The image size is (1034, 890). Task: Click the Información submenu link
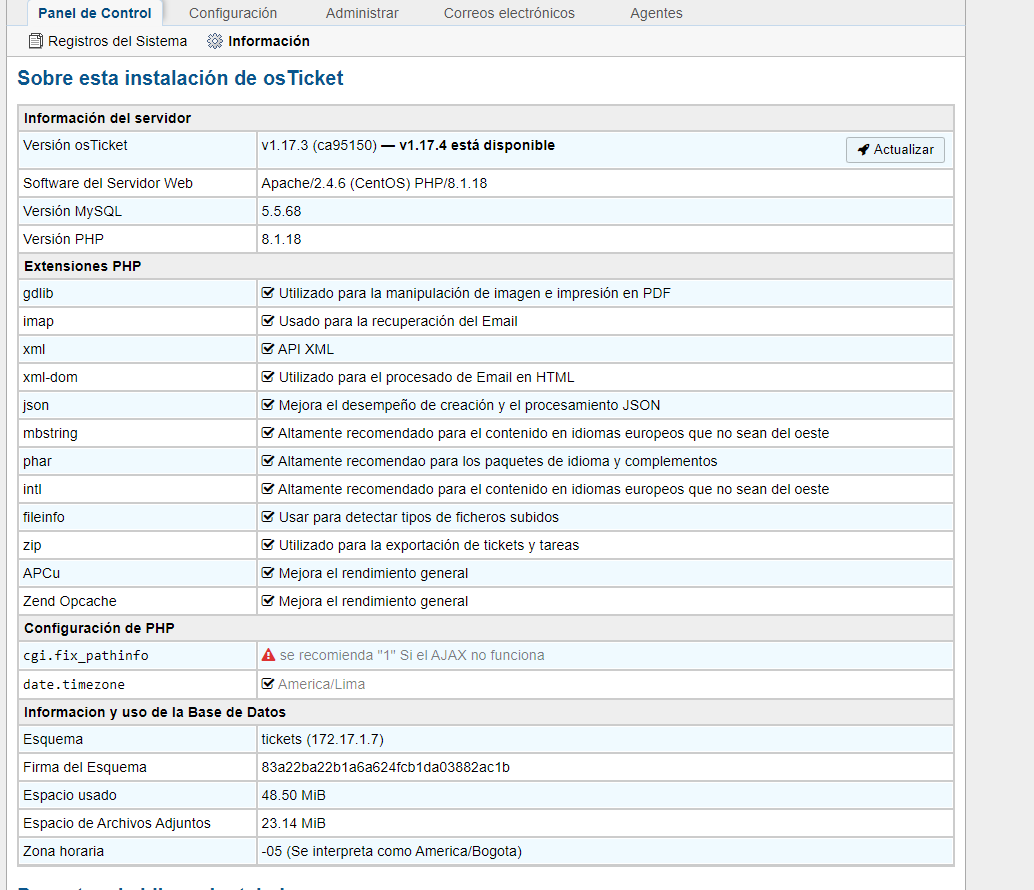tap(269, 41)
